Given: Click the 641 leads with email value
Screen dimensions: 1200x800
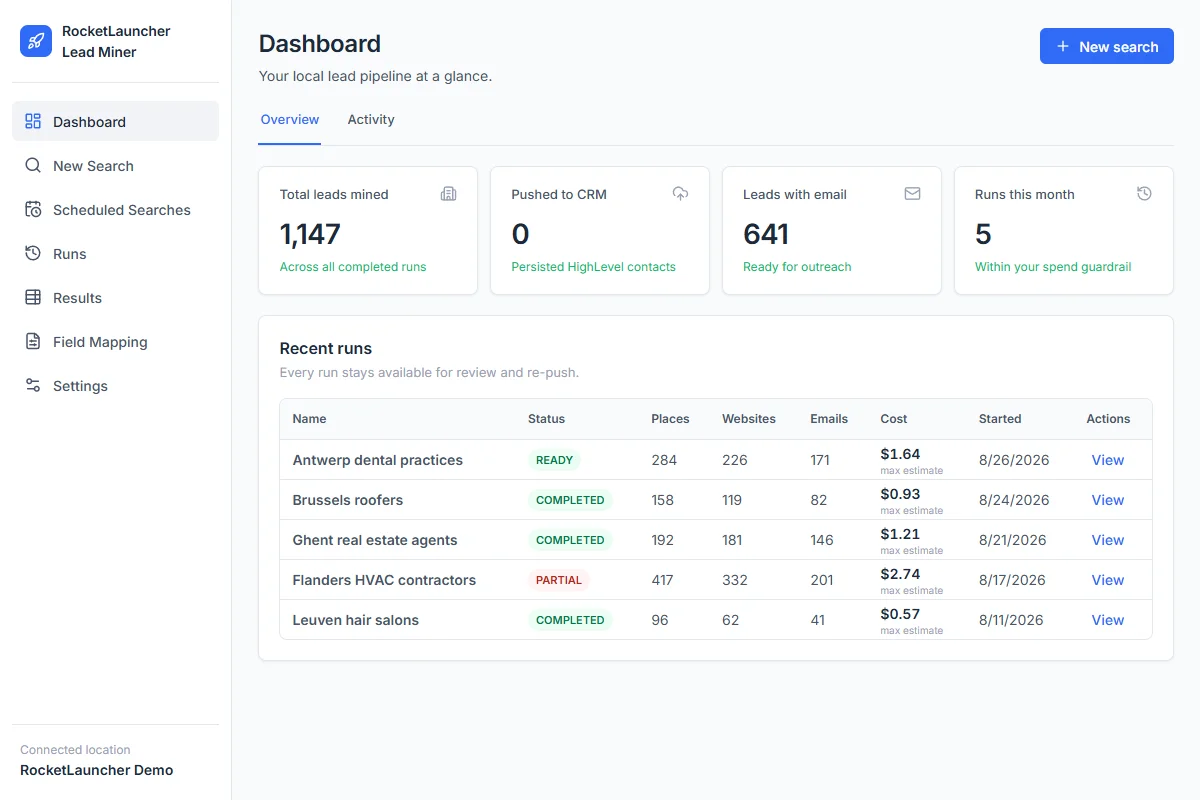Looking at the screenshot, I should click(x=766, y=234).
